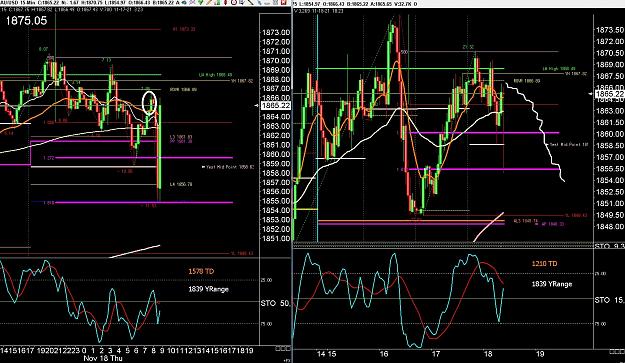
Task: Click the white forecast path line on right chart
Action: (x=541, y=127)
